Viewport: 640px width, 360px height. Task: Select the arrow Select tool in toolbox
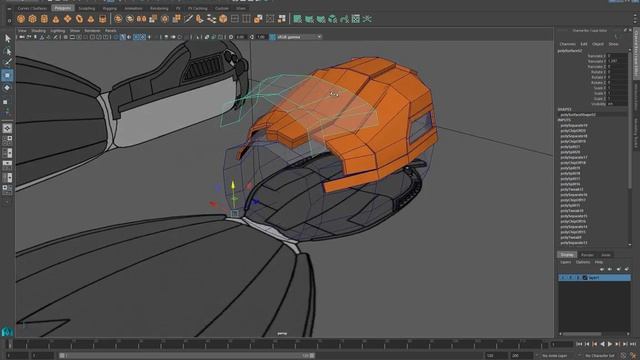7,38
